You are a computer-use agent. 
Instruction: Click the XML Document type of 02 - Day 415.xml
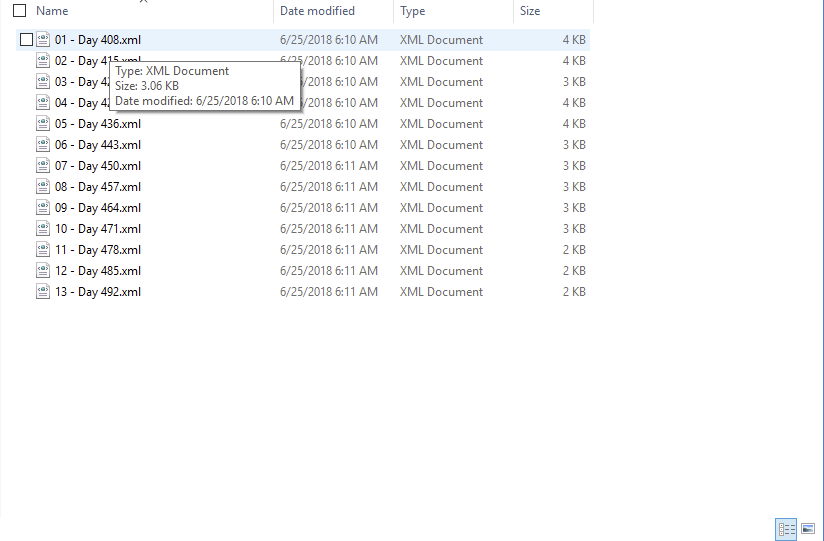click(441, 60)
